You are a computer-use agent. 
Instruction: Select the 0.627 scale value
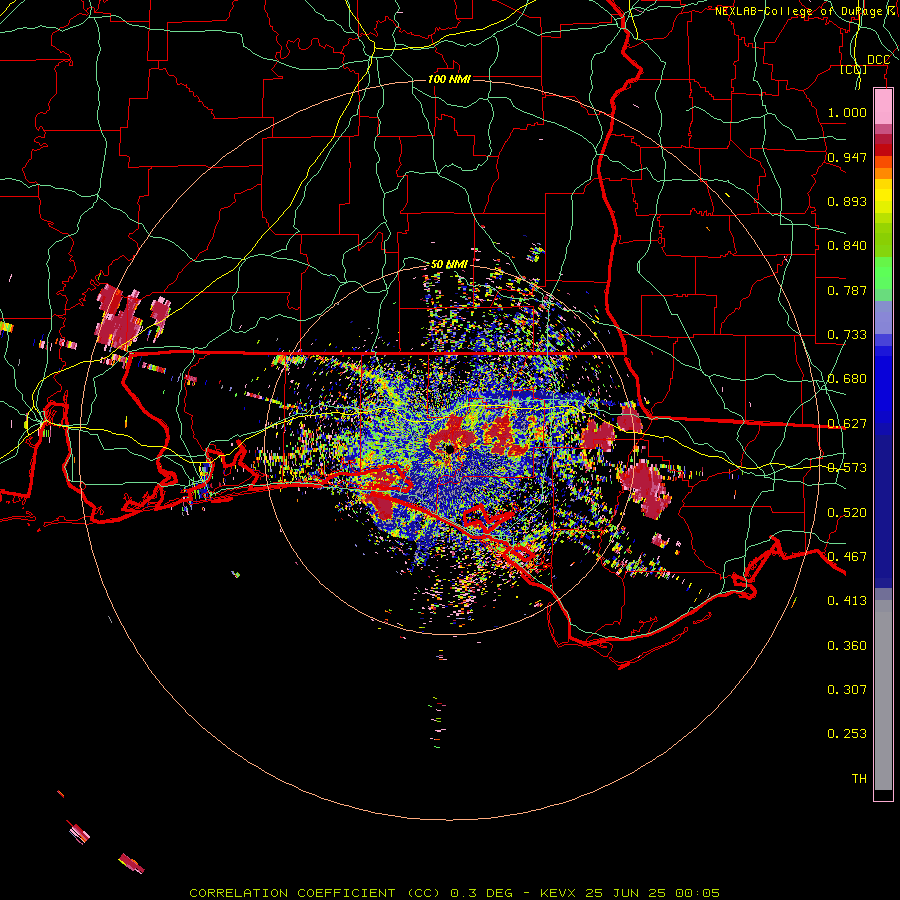[847, 424]
